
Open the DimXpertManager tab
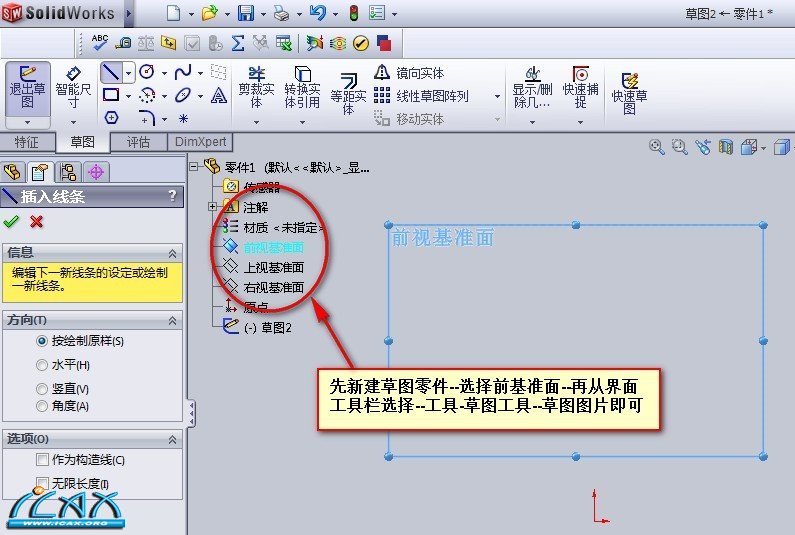click(x=96, y=172)
